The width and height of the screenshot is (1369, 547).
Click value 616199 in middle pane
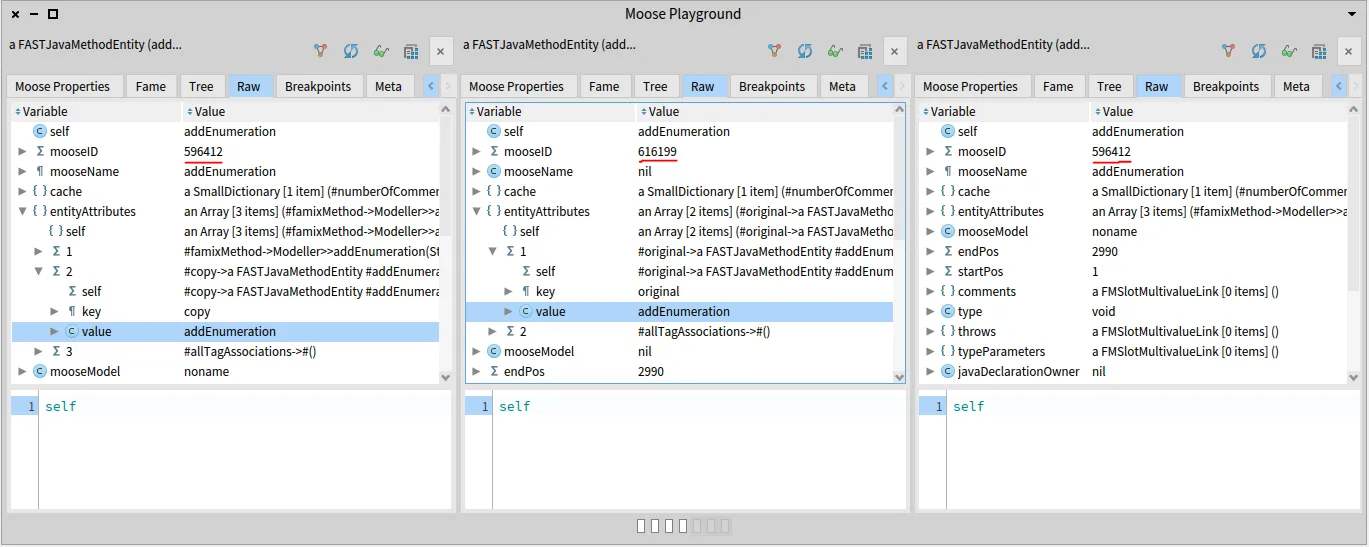click(658, 151)
